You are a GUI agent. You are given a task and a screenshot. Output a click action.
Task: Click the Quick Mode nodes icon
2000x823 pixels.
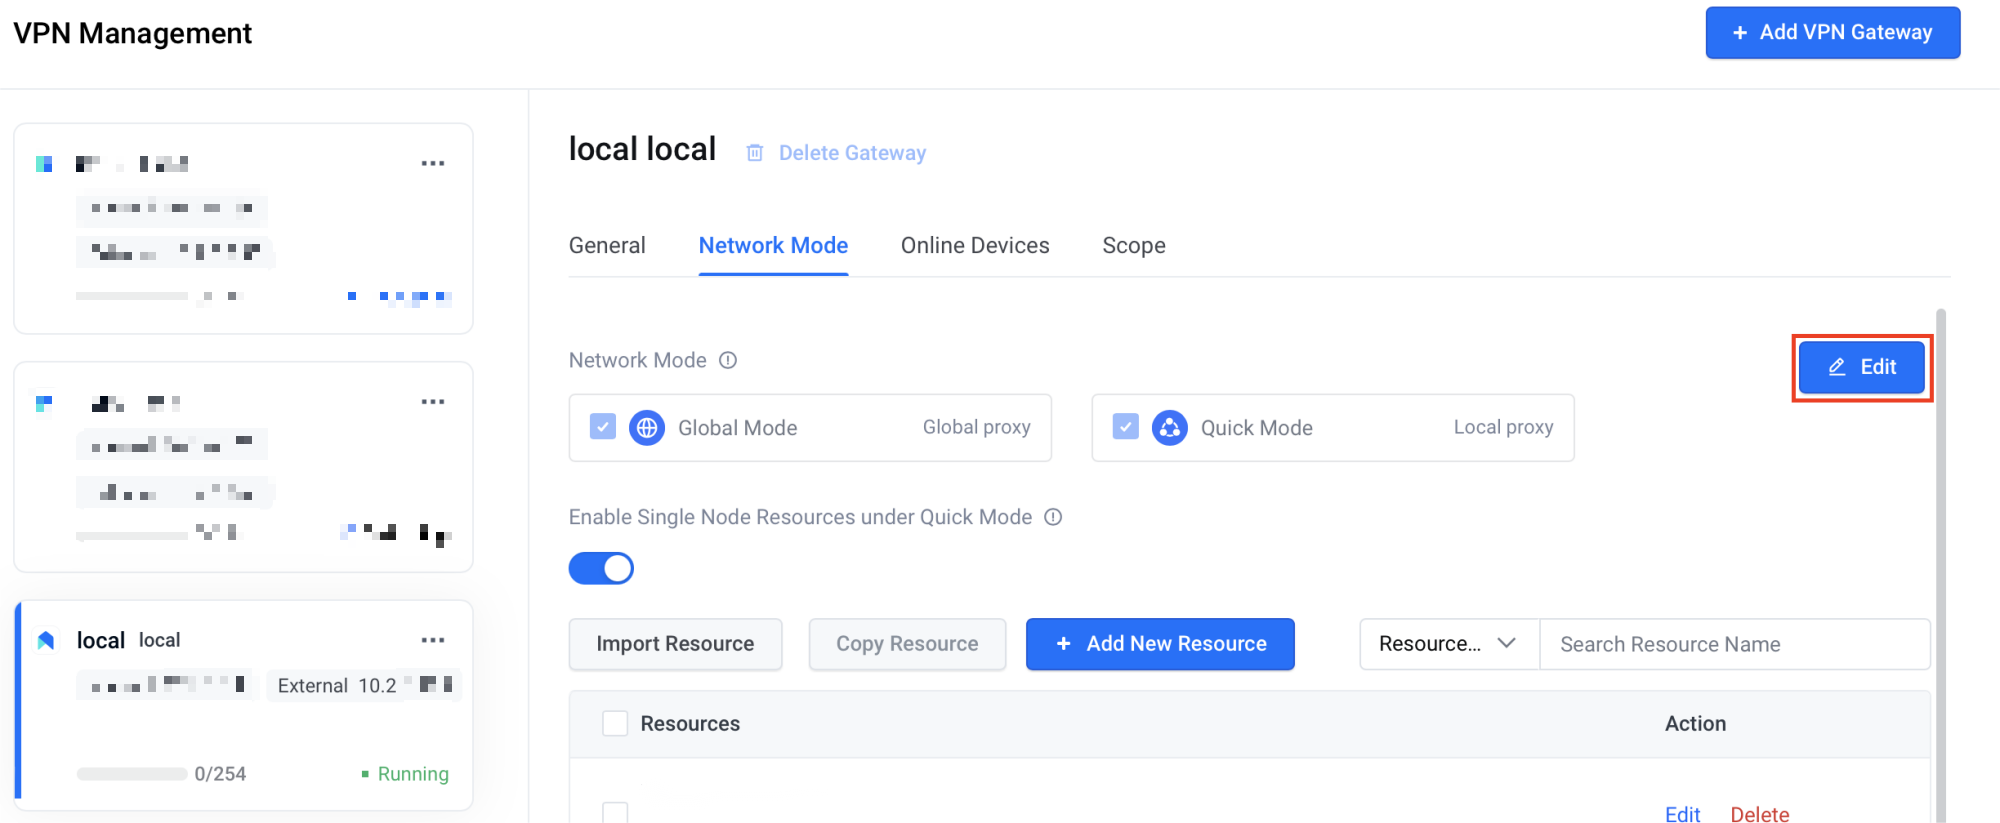[1170, 428]
